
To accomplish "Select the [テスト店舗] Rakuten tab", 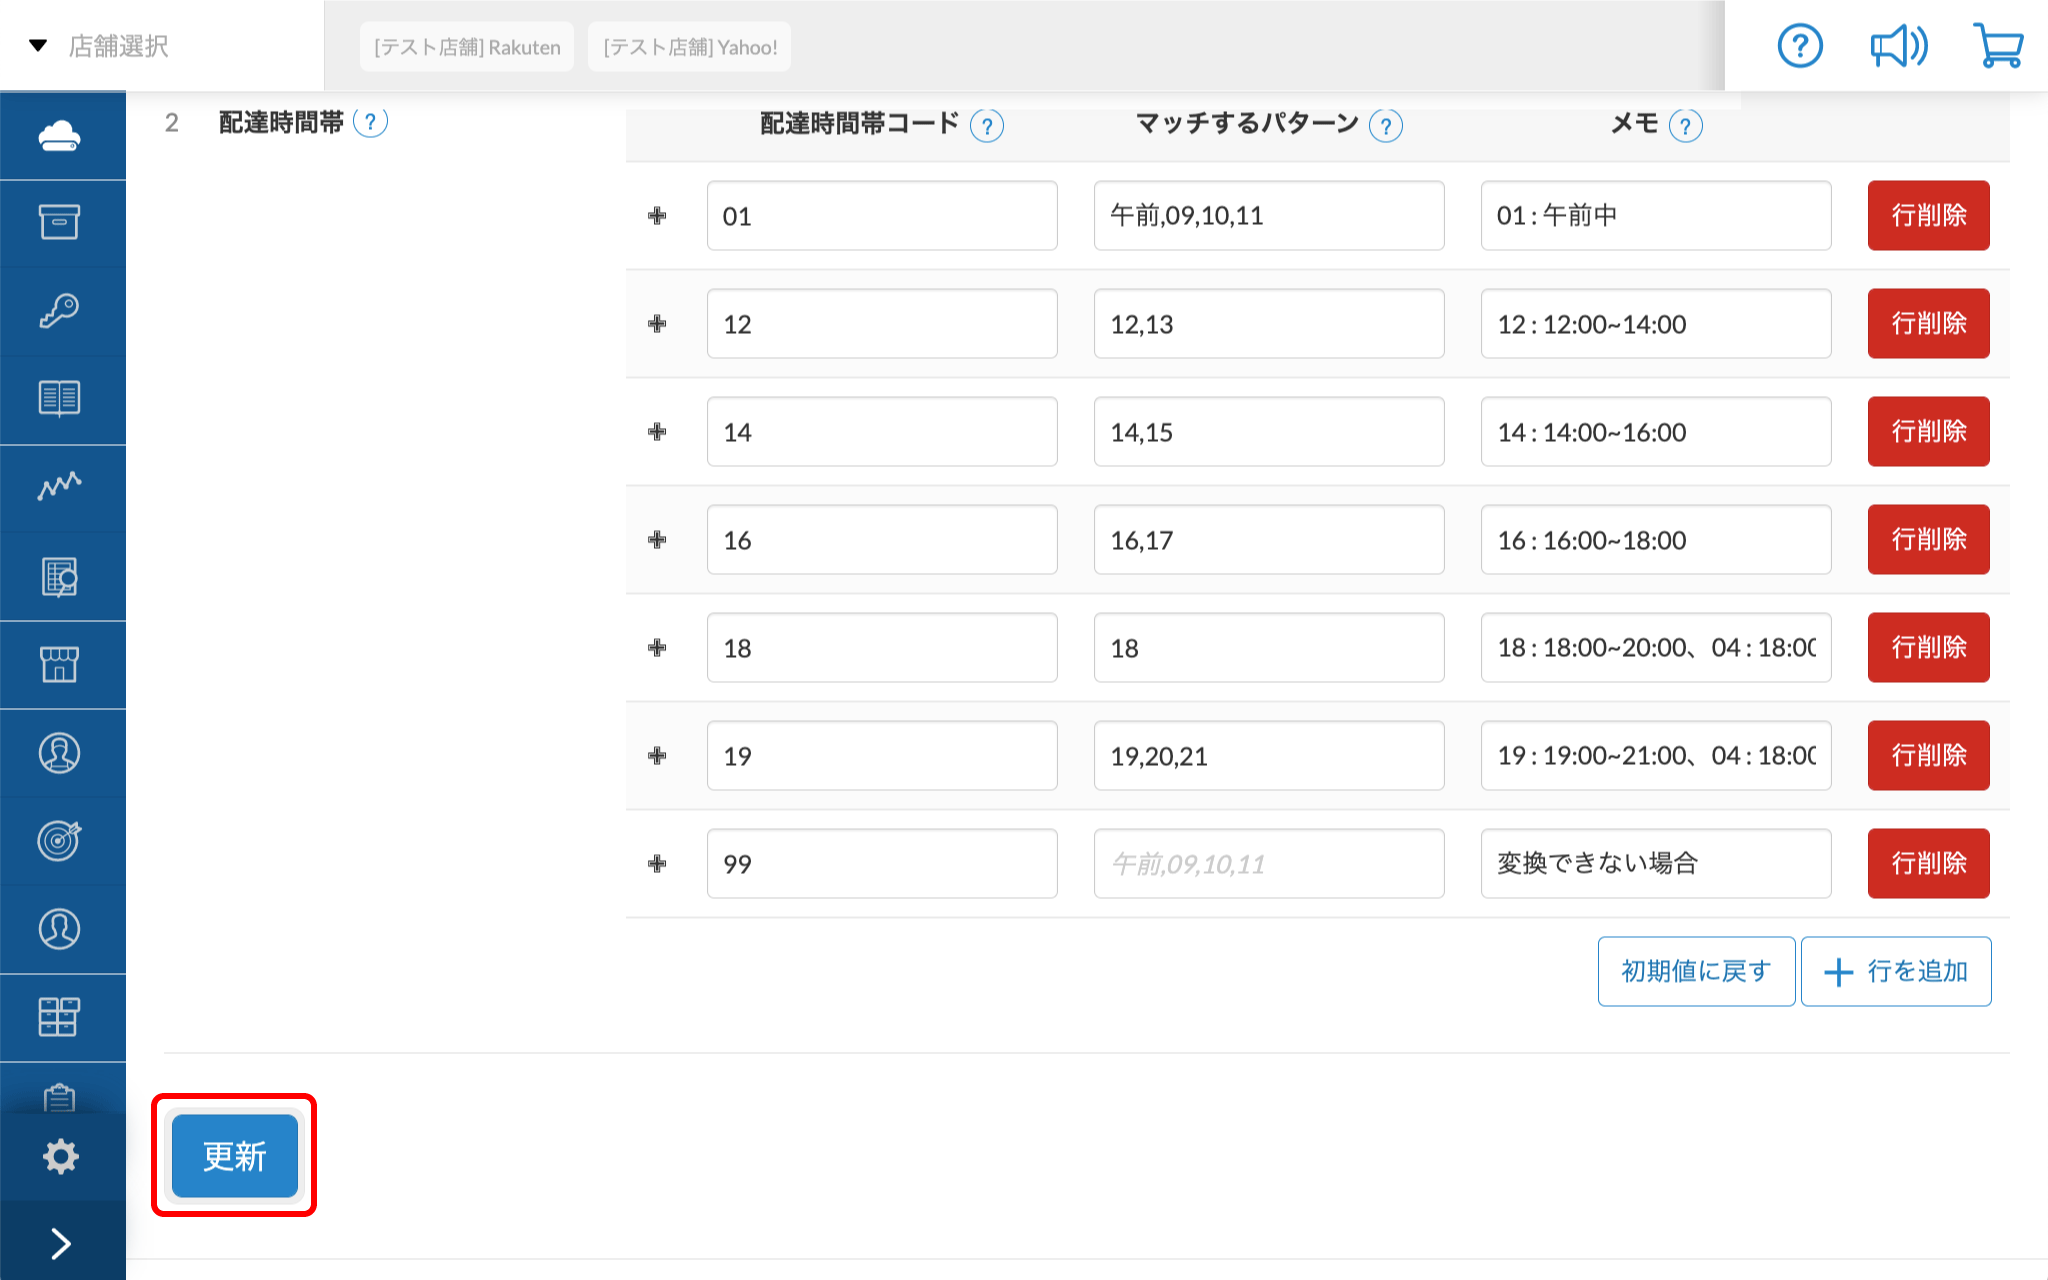I will pos(467,47).
